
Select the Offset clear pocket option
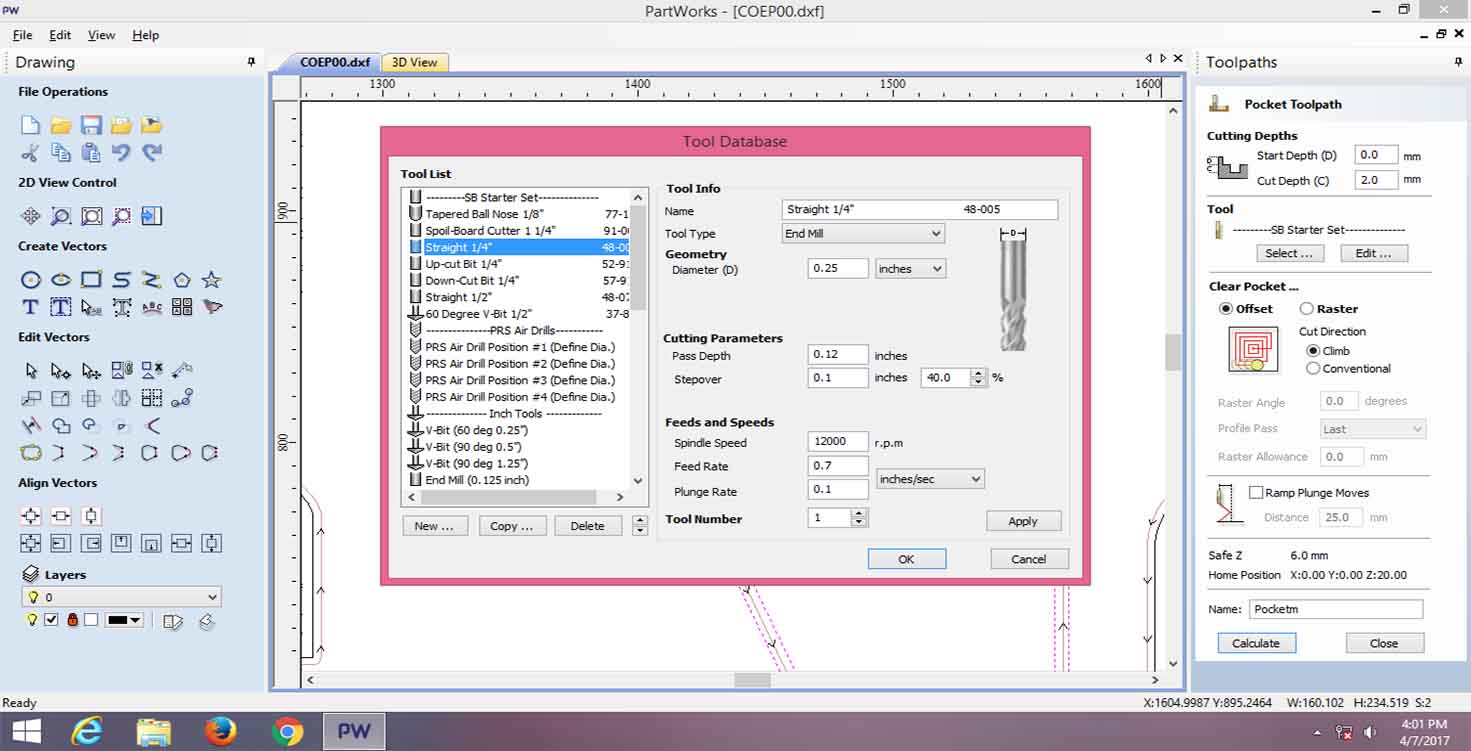pyautogui.click(x=1226, y=309)
